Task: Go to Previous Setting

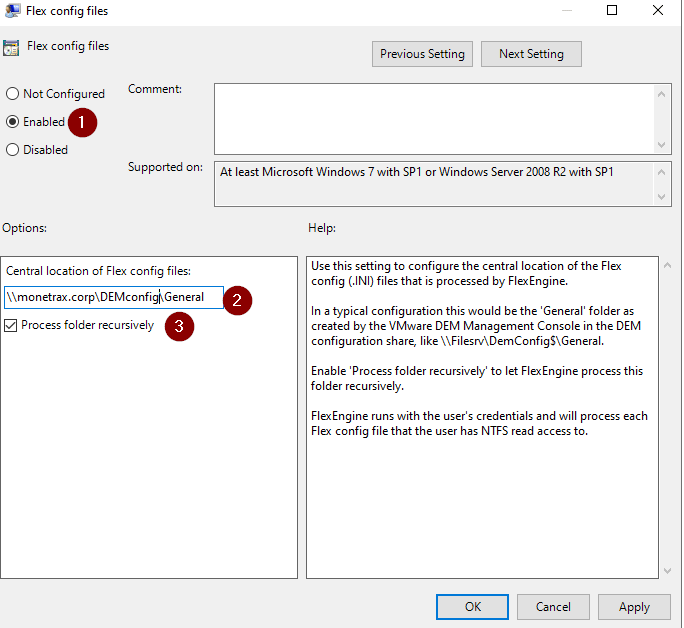Action: click(422, 54)
